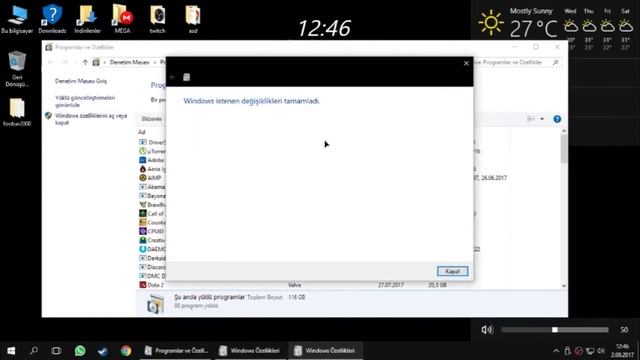Open the taskbar icon right of WhatsApp

click(103, 351)
